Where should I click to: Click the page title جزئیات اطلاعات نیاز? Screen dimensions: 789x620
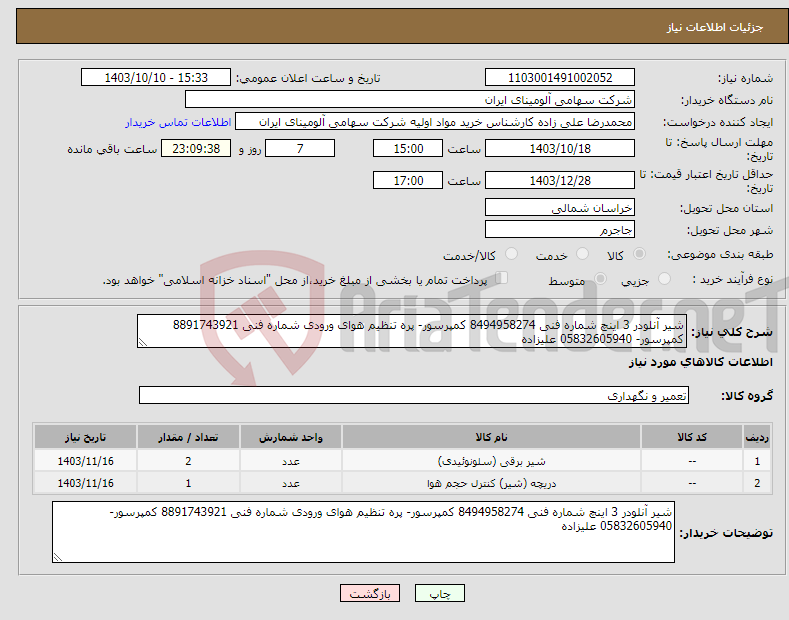point(715,27)
